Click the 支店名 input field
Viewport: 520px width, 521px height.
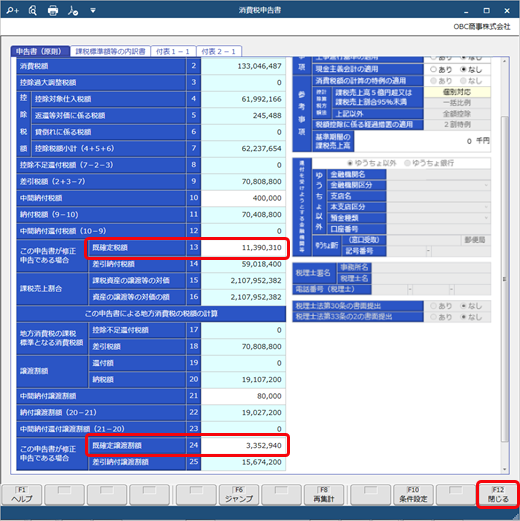click(x=438, y=196)
